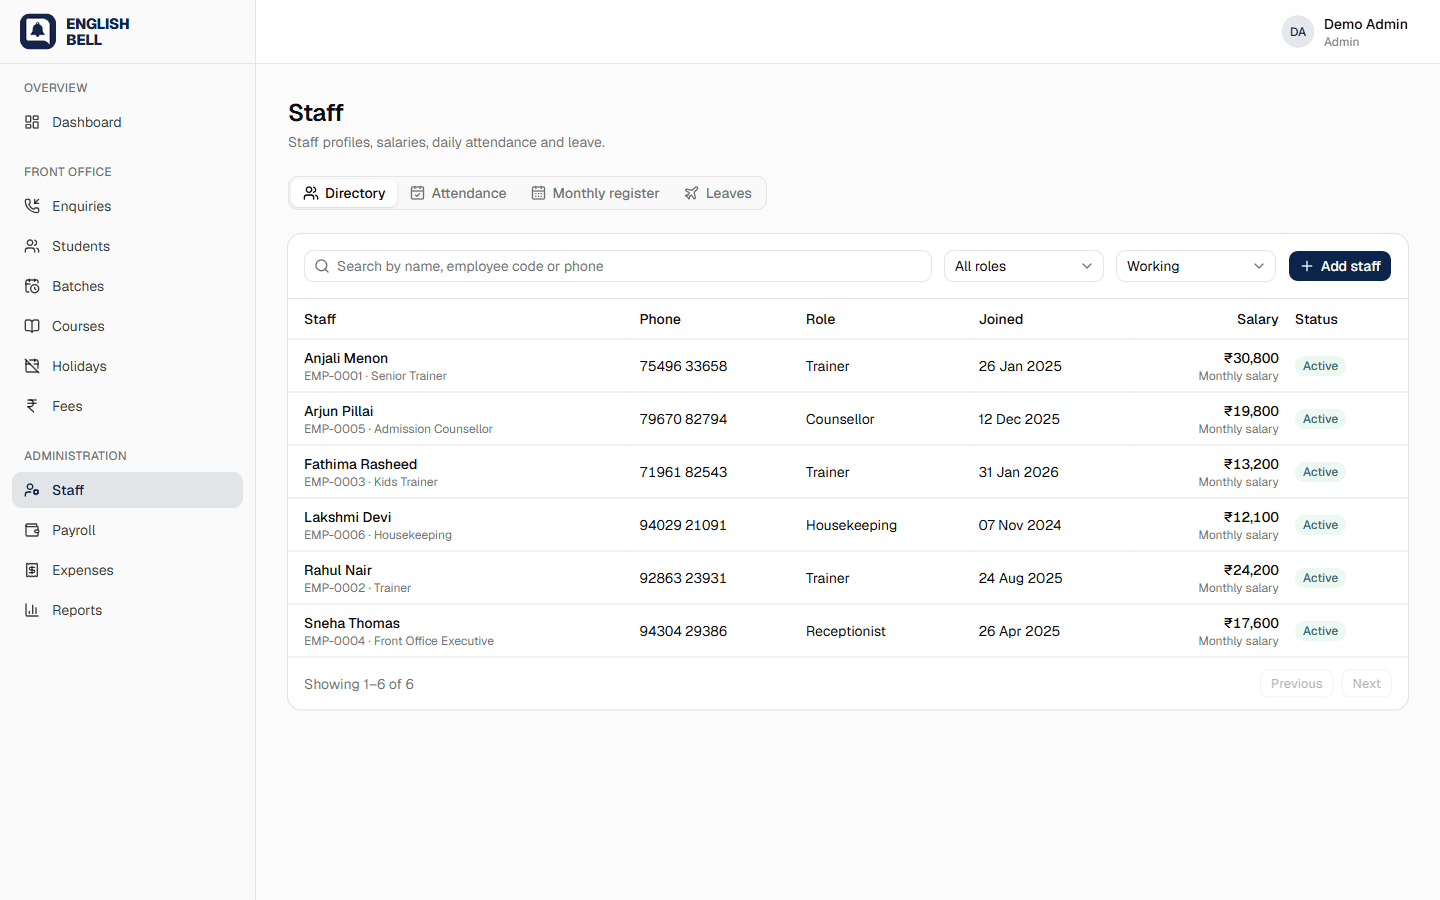Click the Phone column header
The width and height of the screenshot is (1440, 900).
[x=660, y=319]
